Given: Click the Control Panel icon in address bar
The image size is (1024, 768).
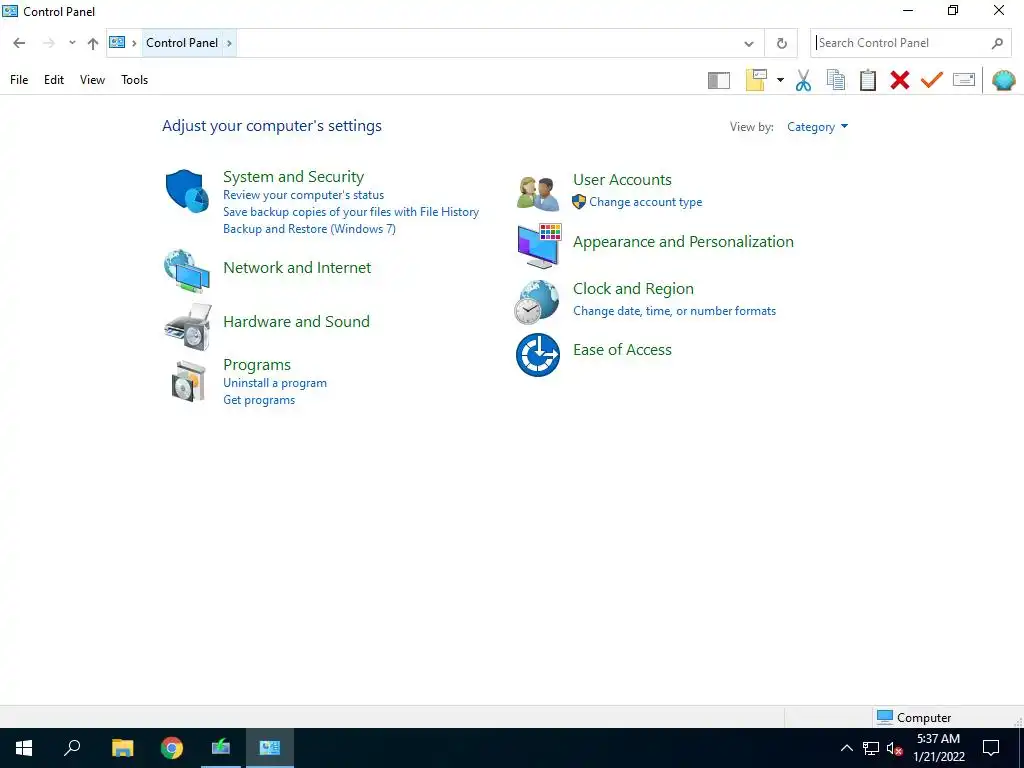Looking at the screenshot, I should [x=117, y=42].
